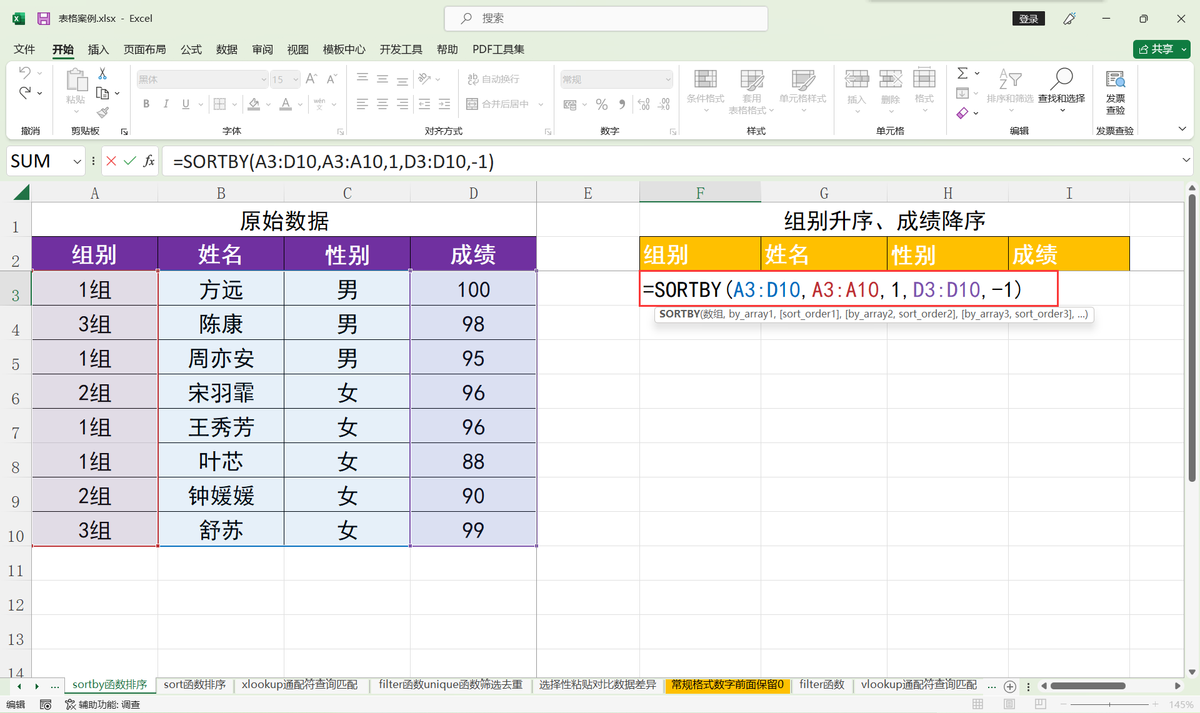This screenshot has width=1200, height=713.
Task: Click the decrease font size icon
Action: 332,79
